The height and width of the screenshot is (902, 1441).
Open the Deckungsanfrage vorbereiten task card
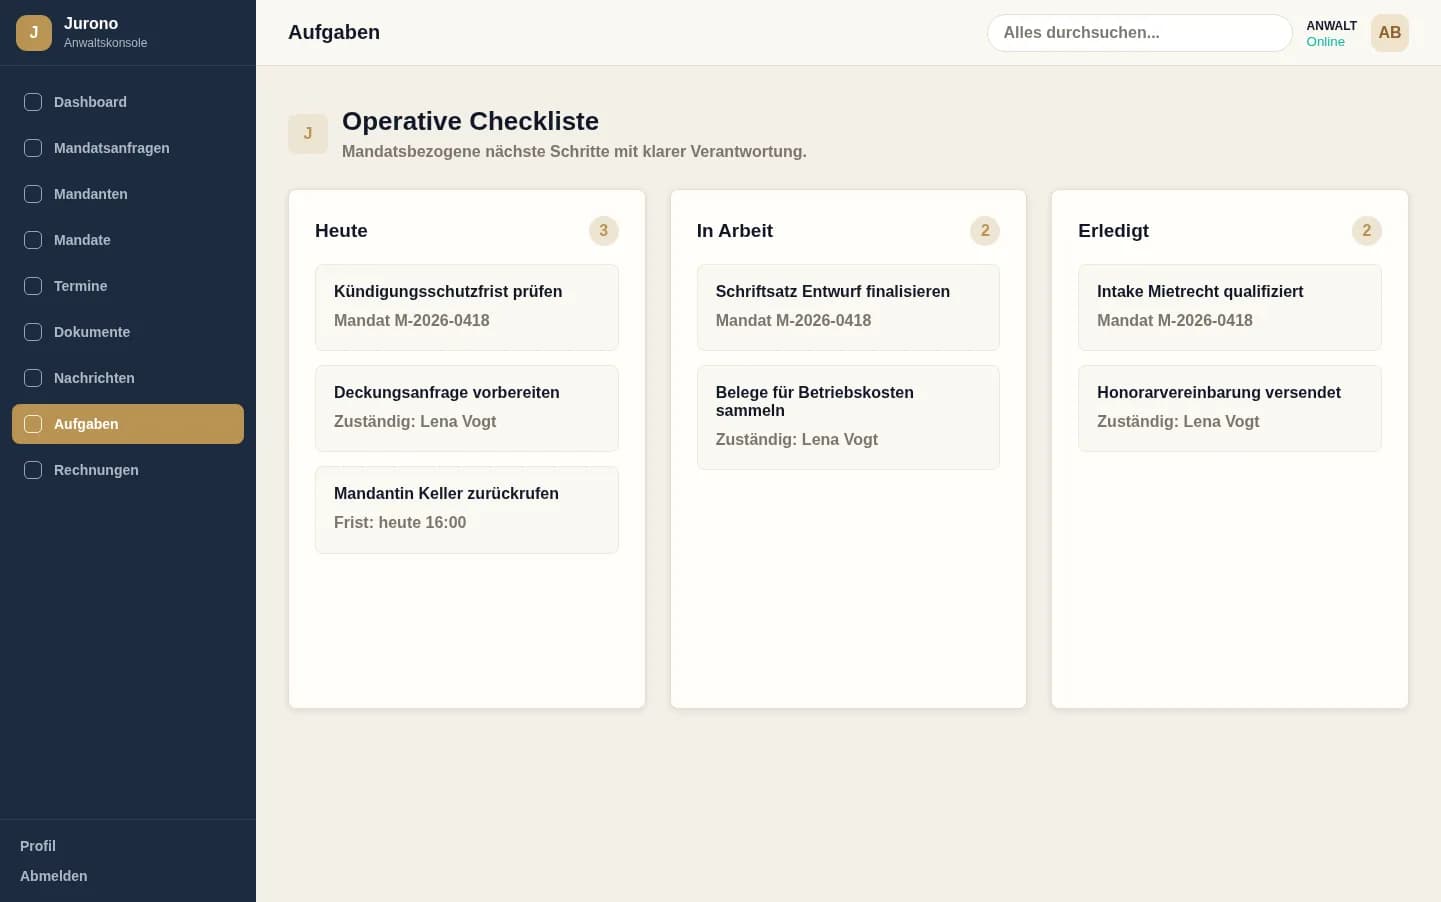pos(467,408)
